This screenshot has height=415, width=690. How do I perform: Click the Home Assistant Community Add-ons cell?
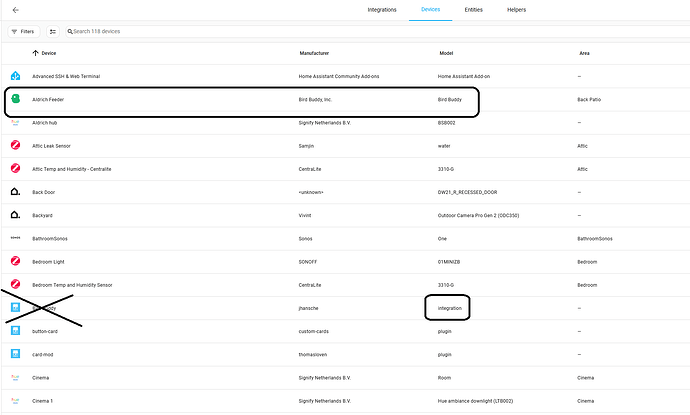click(339, 77)
